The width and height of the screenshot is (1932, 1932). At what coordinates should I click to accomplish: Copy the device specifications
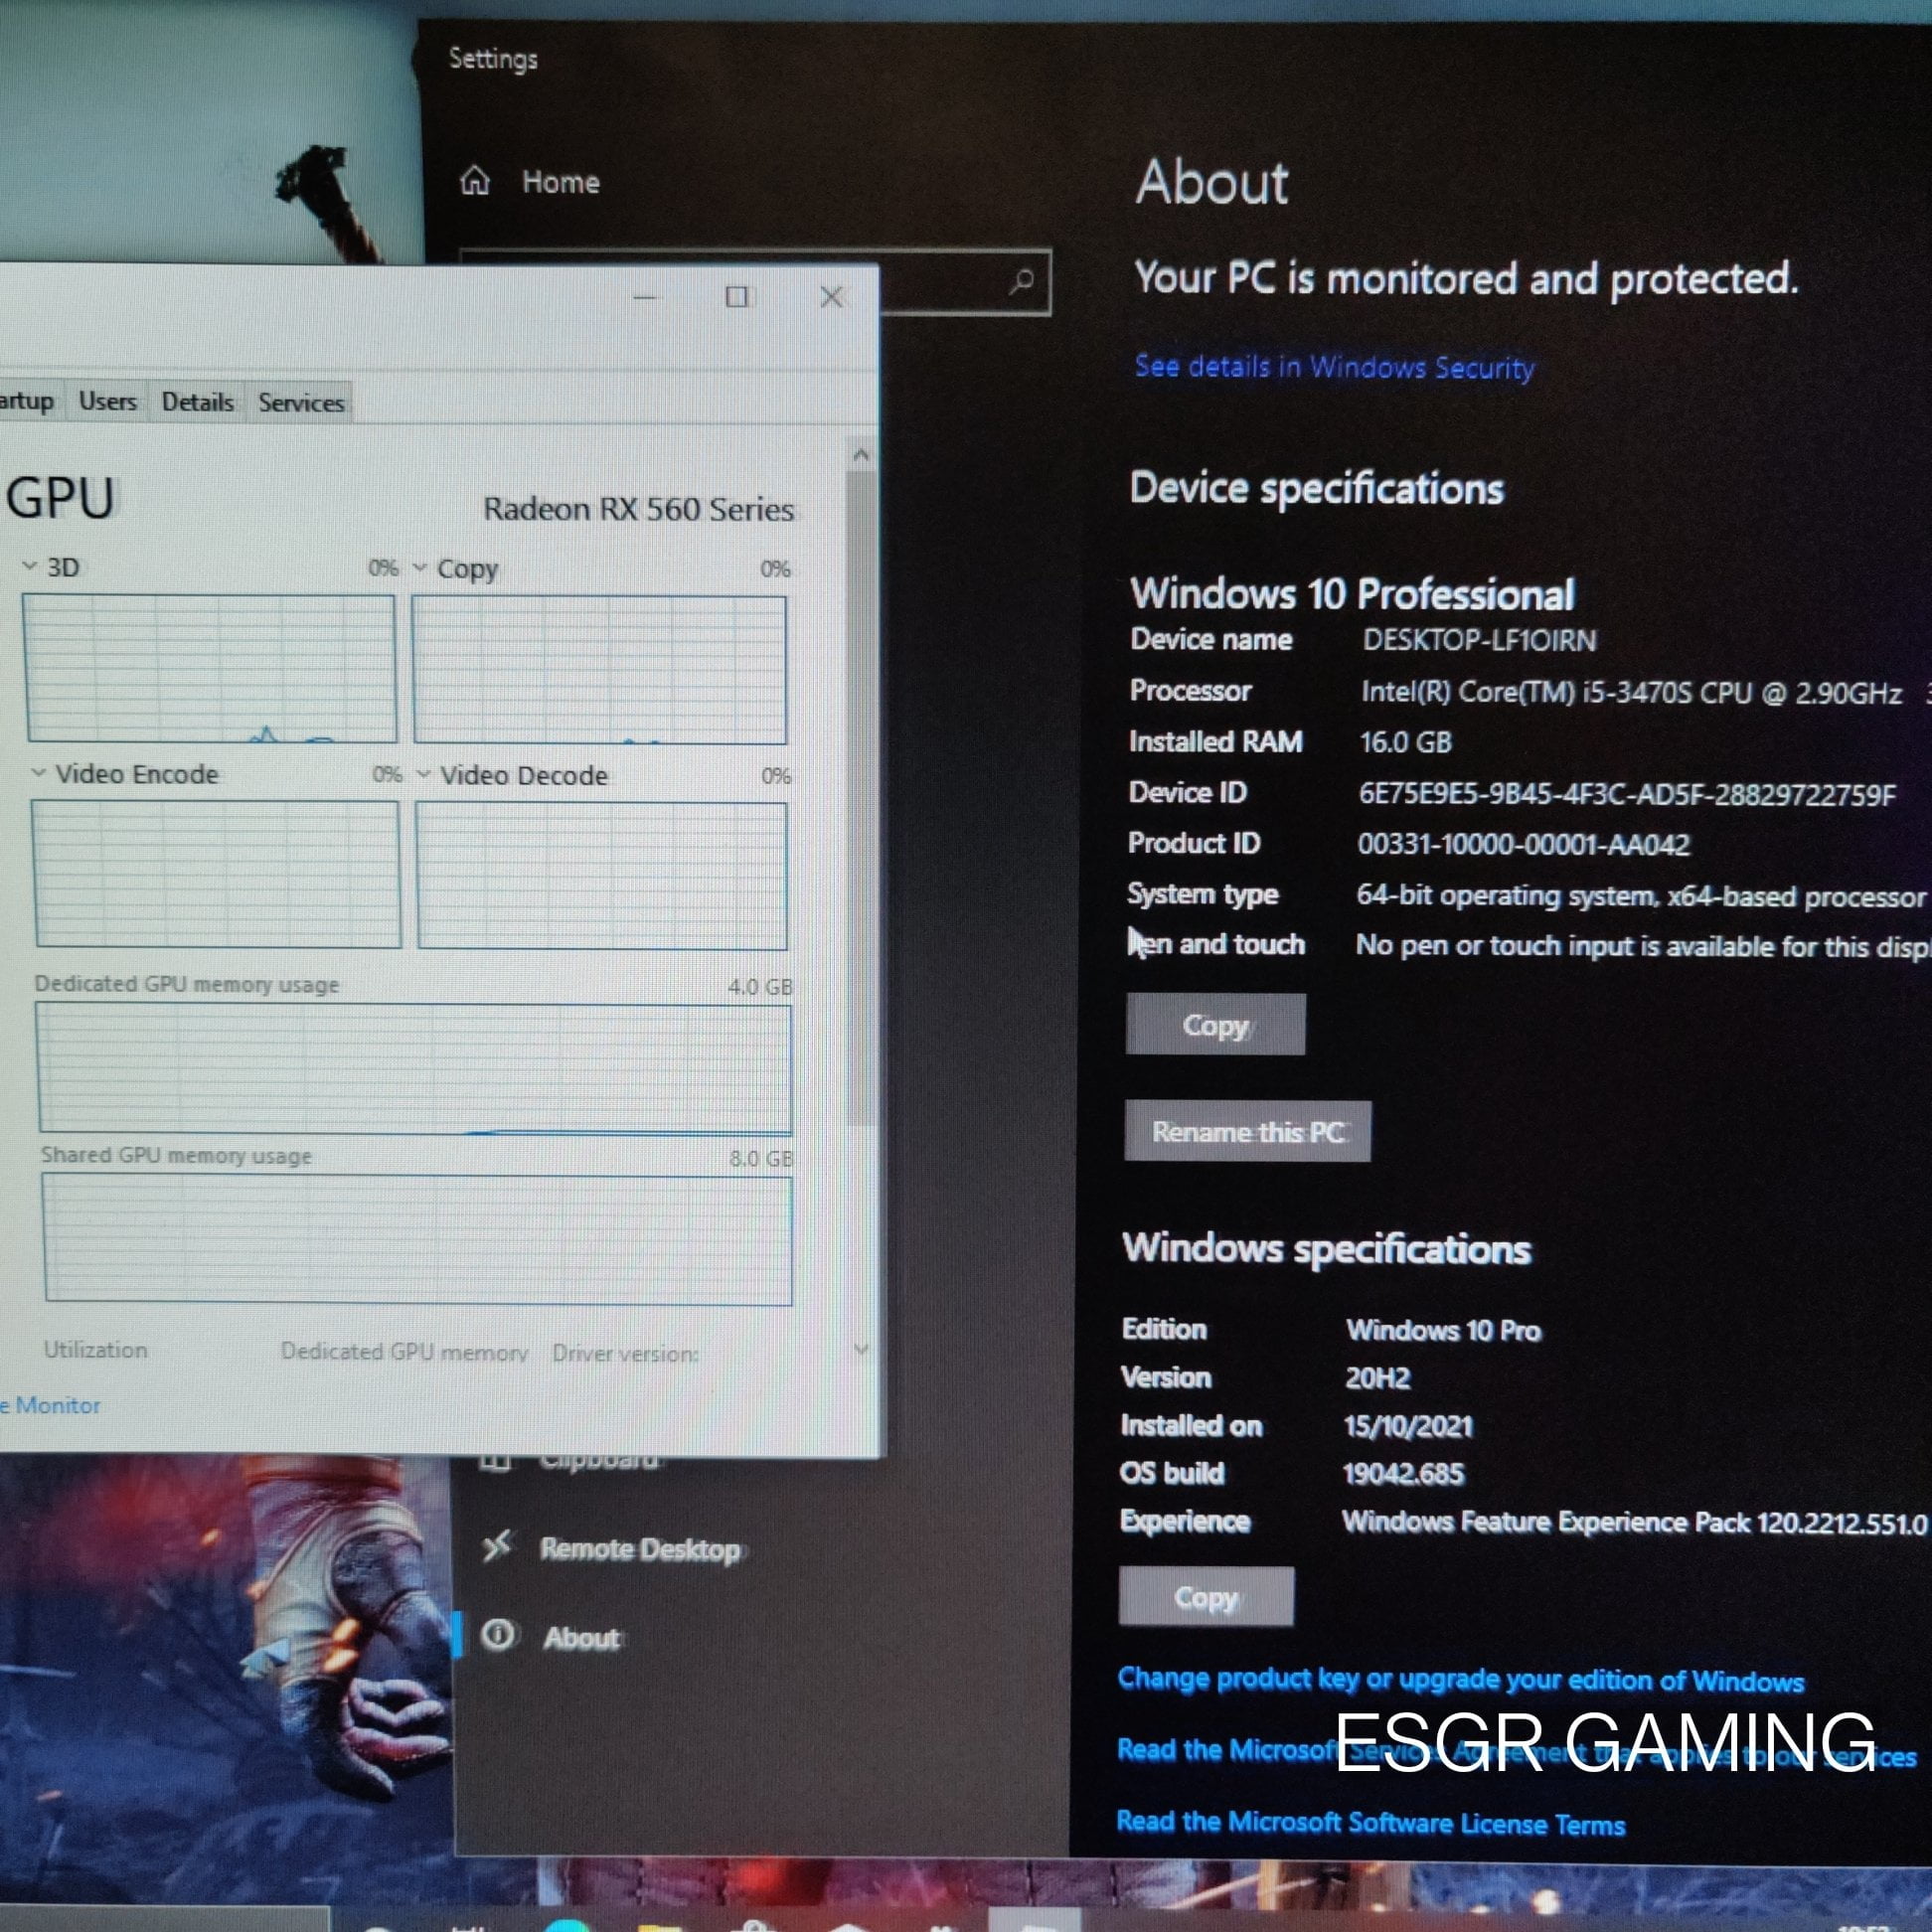(x=1215, y=1024)
